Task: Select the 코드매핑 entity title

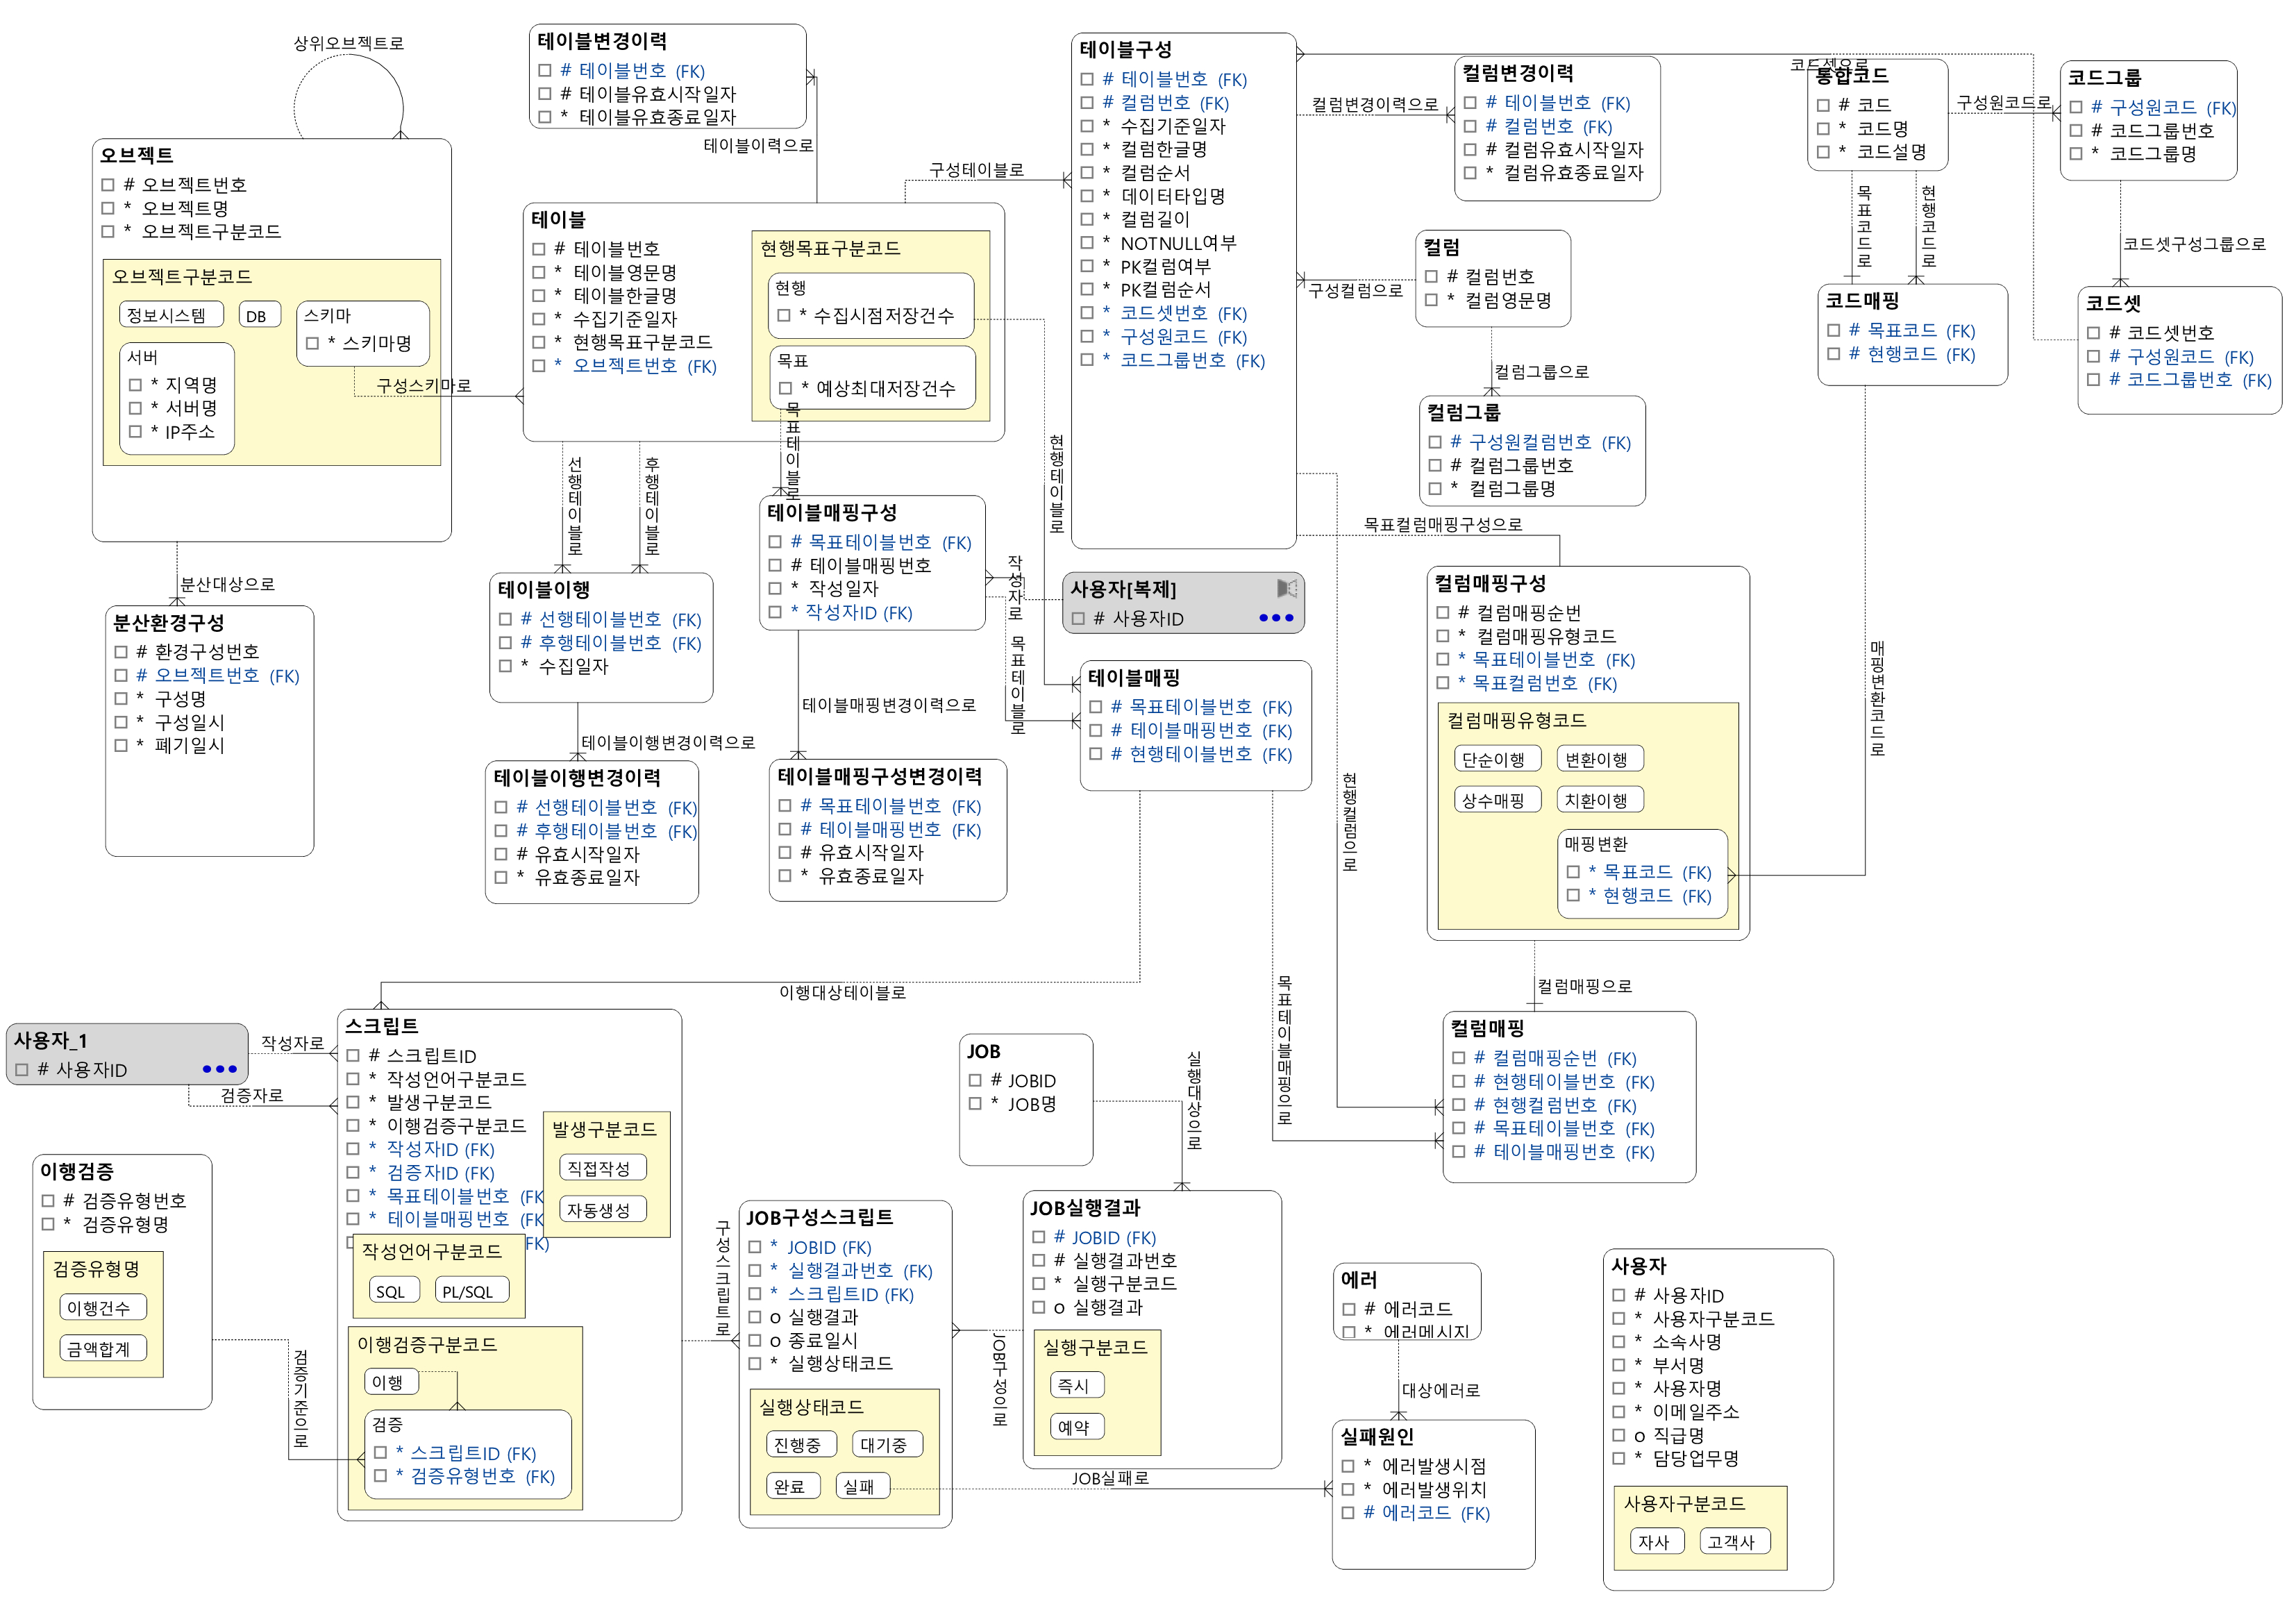Action: coord(1861,301)
